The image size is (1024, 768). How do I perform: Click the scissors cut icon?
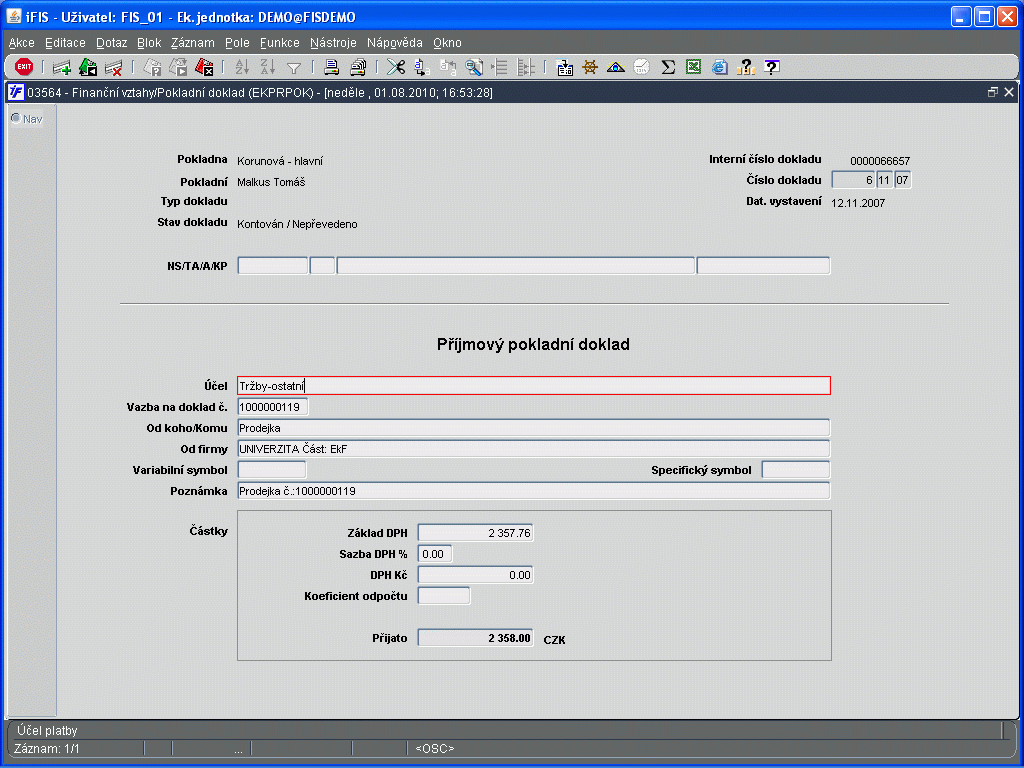click(x=396, y=67)
